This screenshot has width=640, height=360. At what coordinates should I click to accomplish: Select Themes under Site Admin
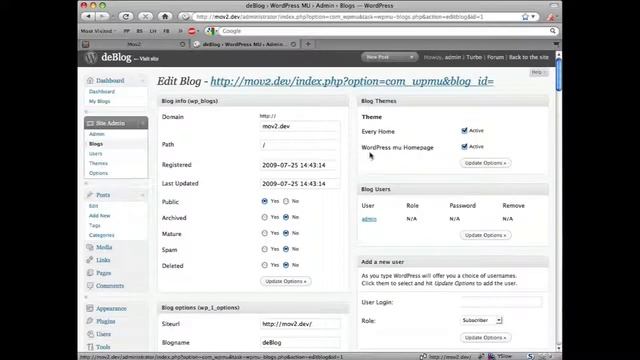[x=98, y=163]
